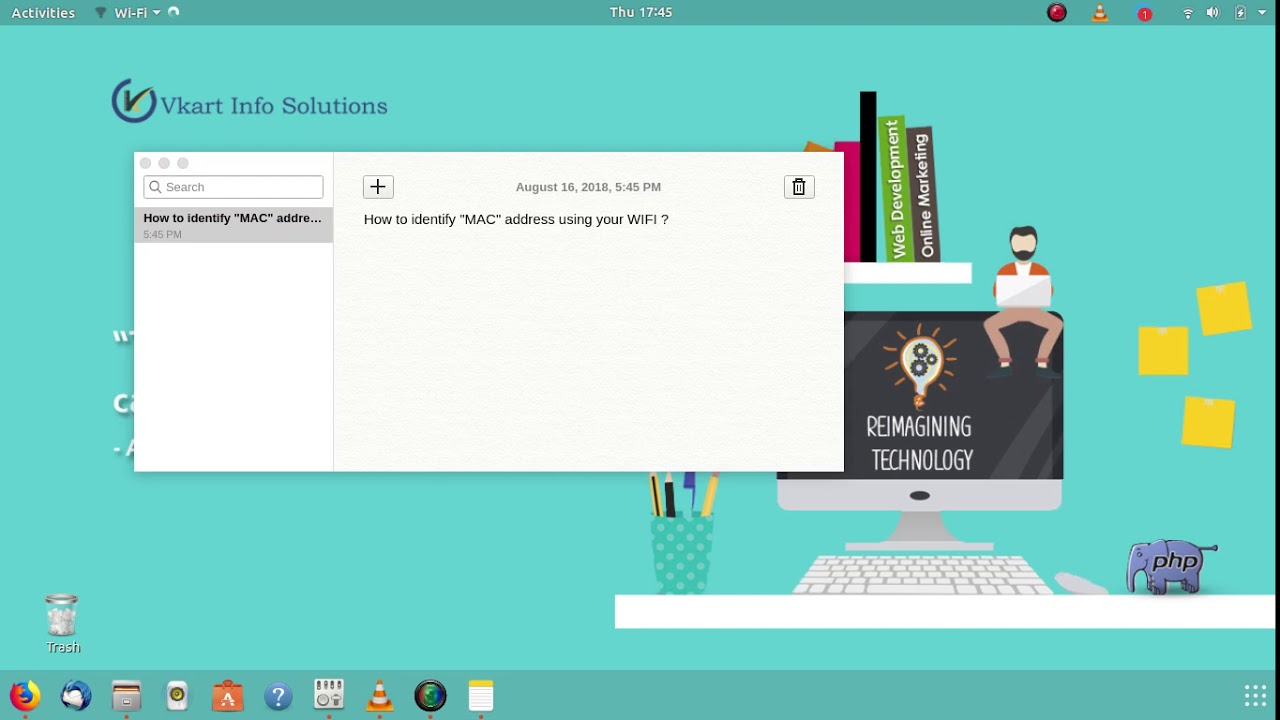Open VLC media player from dock
This screenshot has height=720, width=1280.
380,695
